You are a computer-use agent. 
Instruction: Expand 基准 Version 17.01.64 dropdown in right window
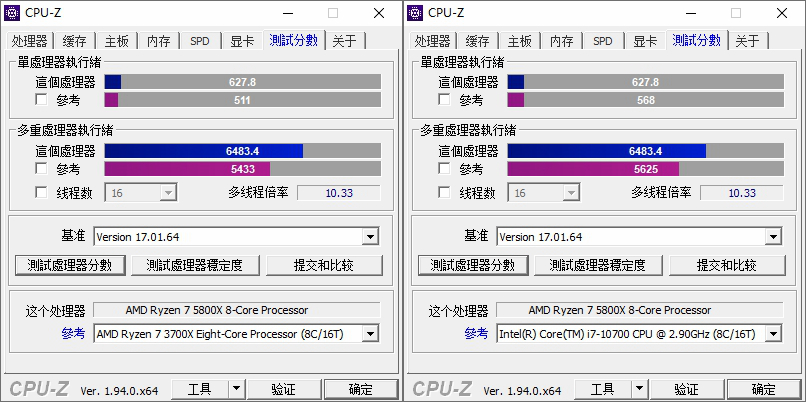[639, 237]
